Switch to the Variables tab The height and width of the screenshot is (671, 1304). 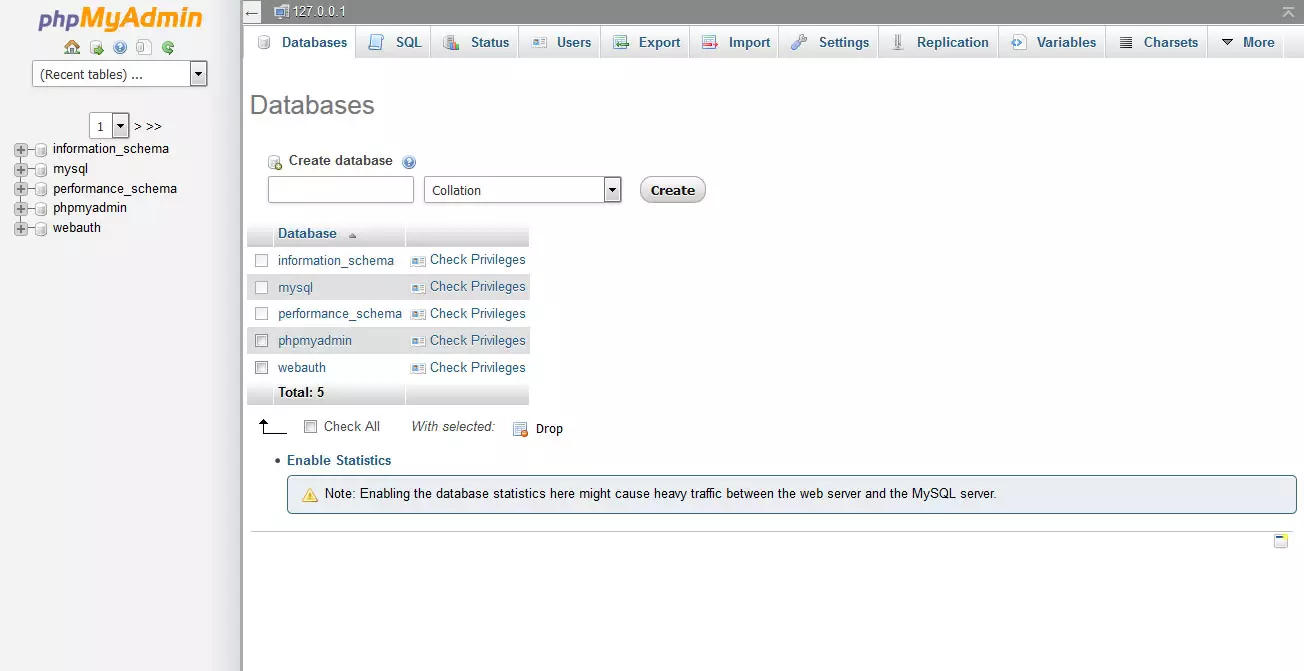[x=1053, y=42]
